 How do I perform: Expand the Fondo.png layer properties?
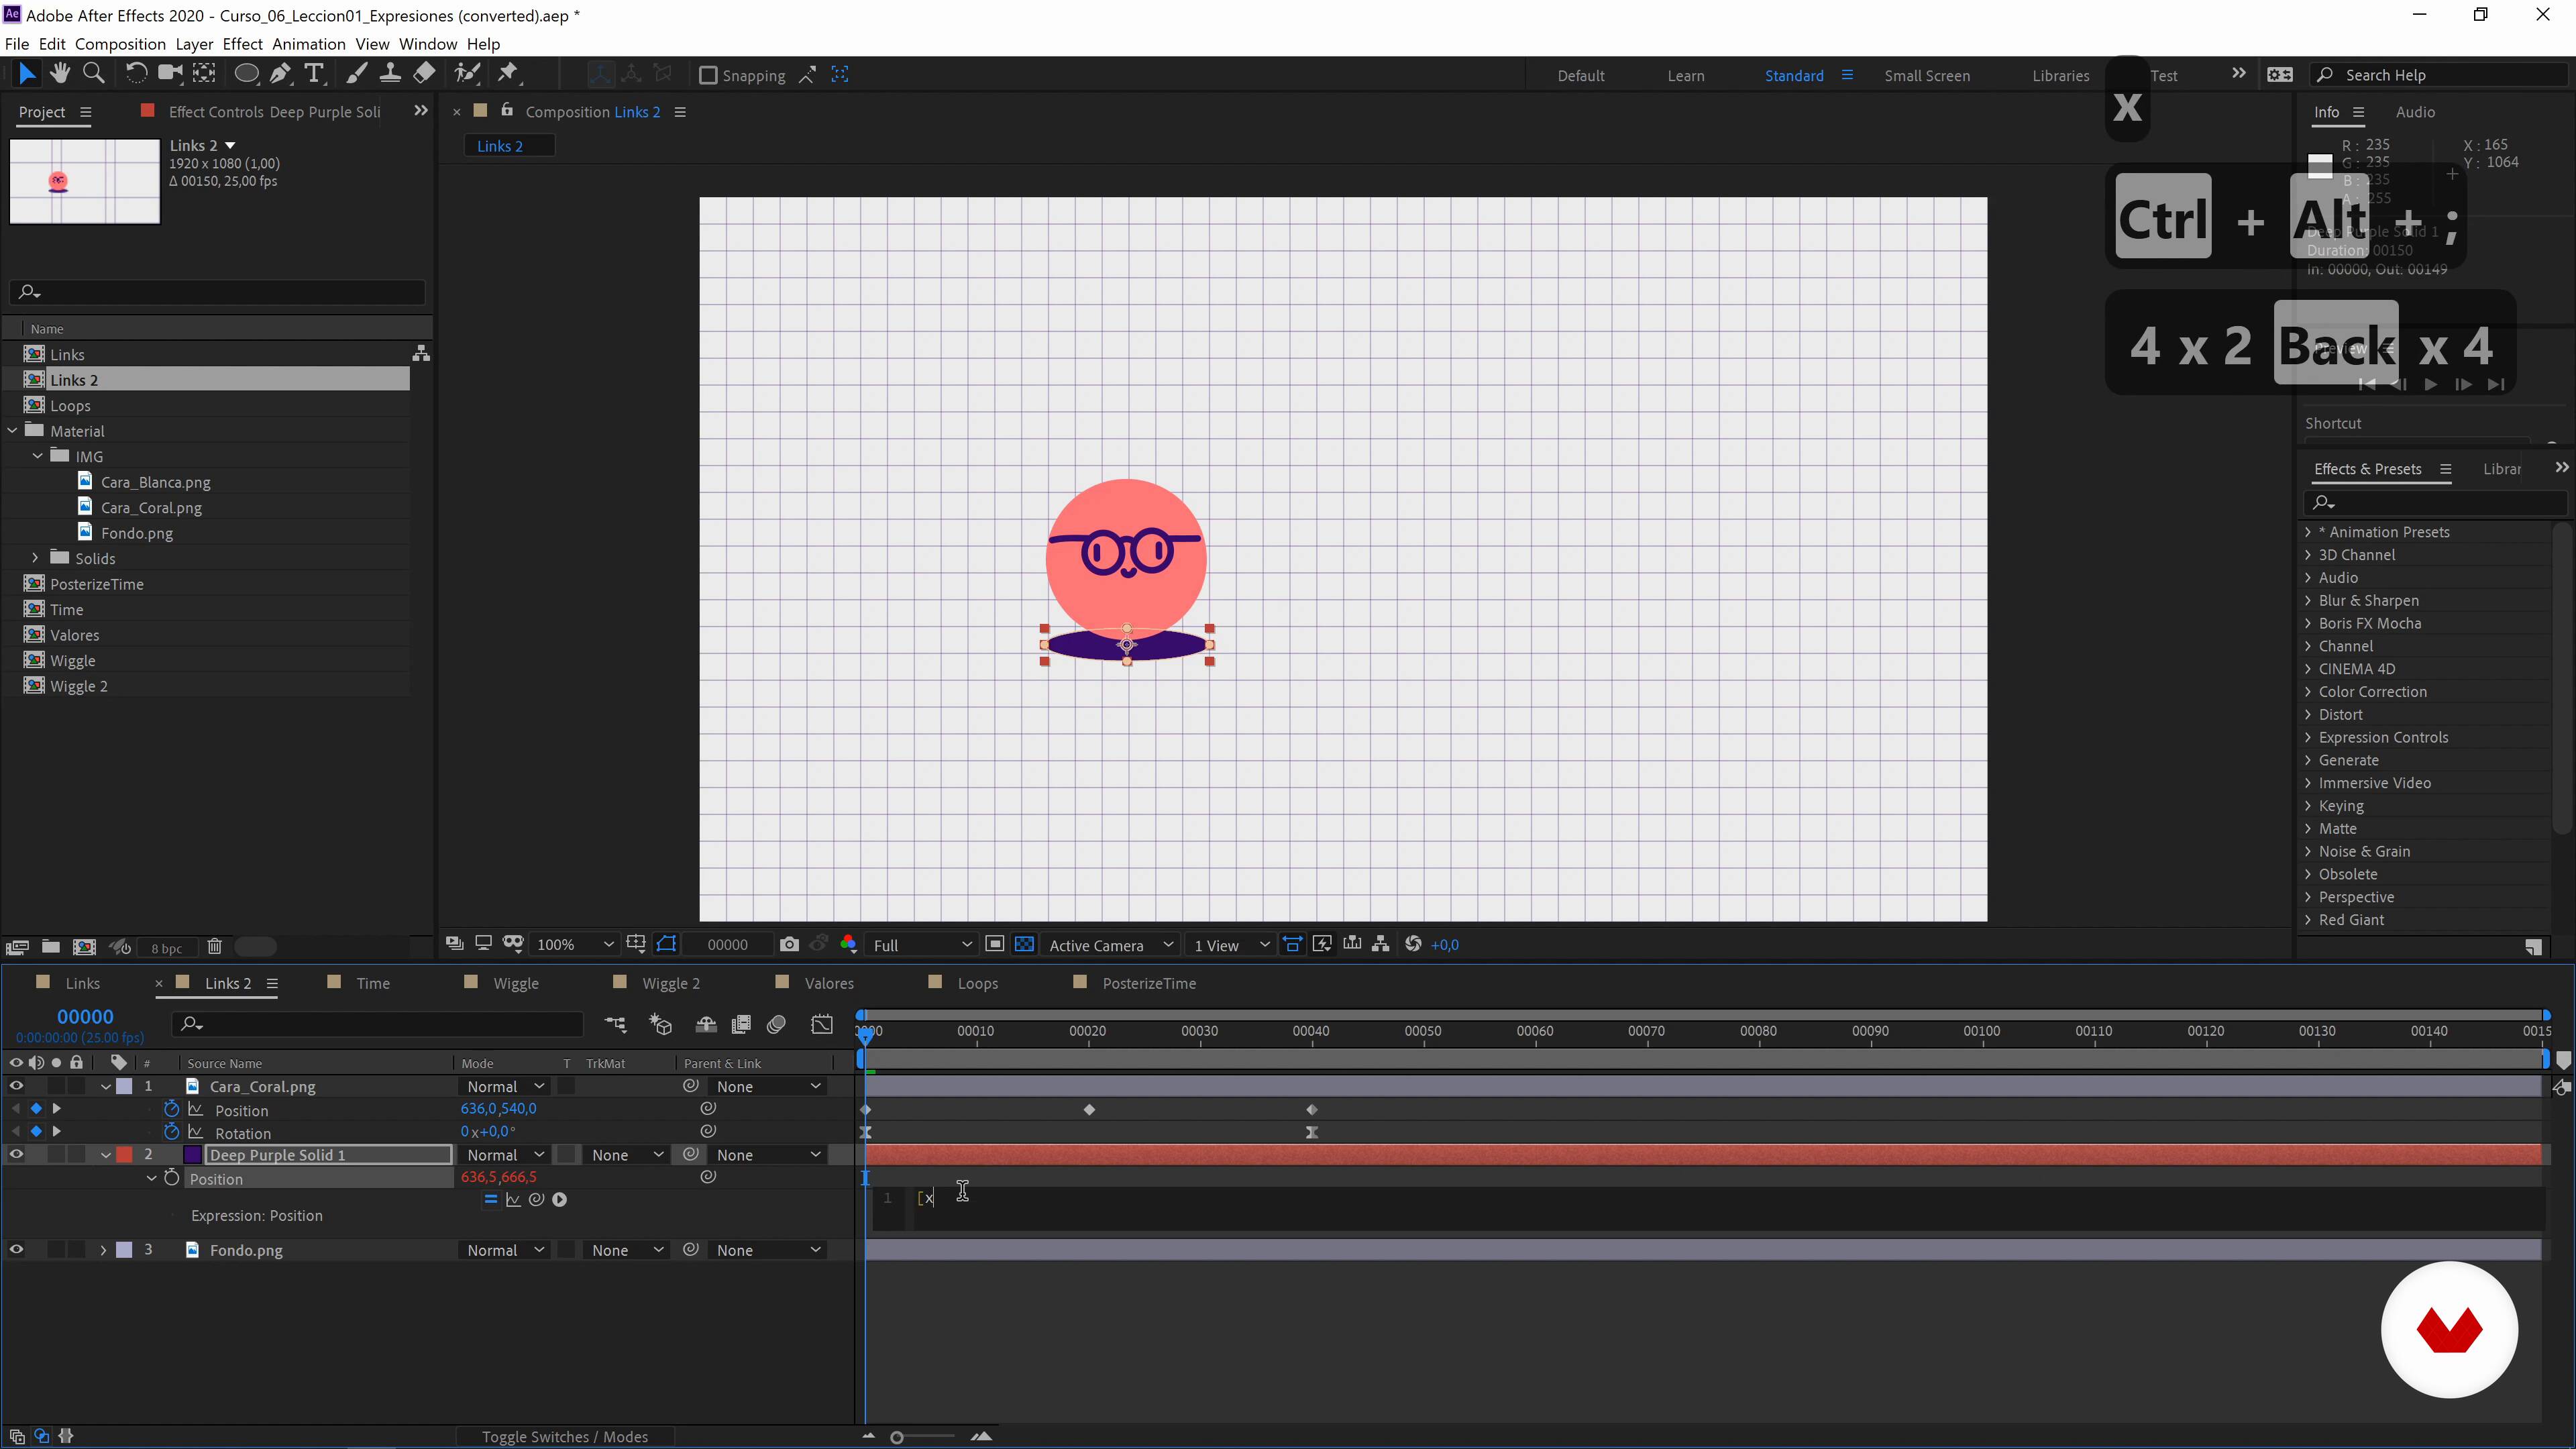(x=103, y=1250)
